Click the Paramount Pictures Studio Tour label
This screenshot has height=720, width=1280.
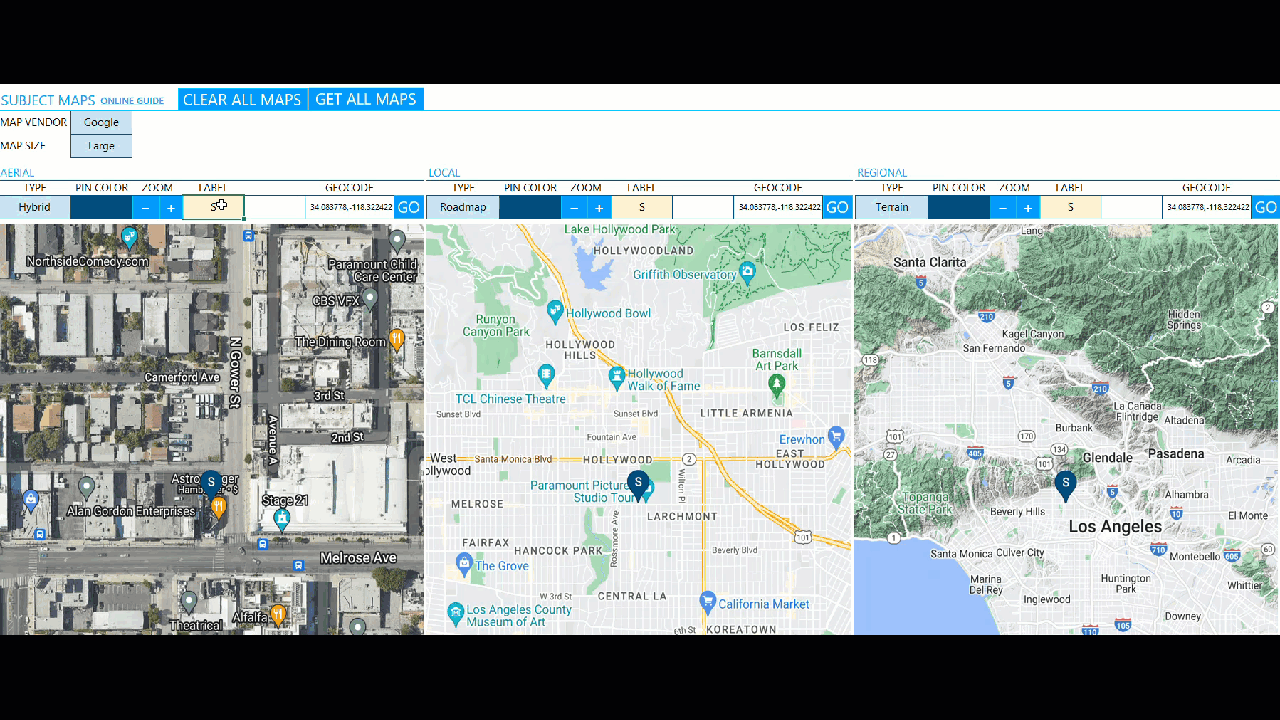tap(583, 491)
